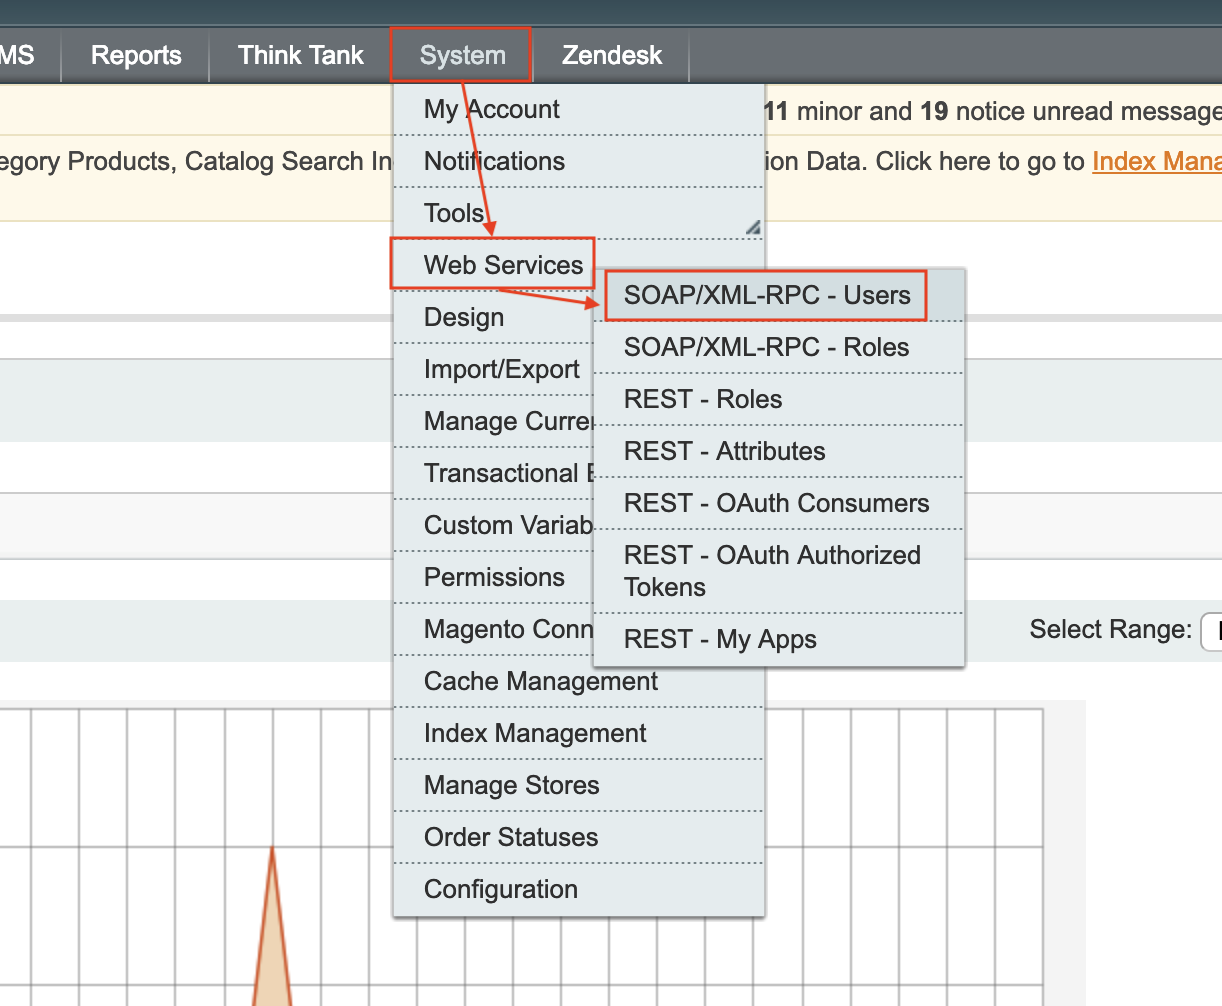Open the Think Tank menu
The height and width of the screenshot is (1006, 1222).
point(301,55)
